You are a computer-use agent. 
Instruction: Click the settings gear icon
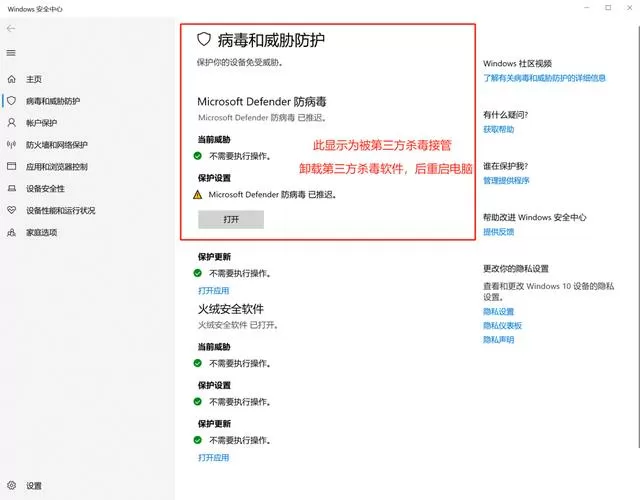(x=11, y=485)
